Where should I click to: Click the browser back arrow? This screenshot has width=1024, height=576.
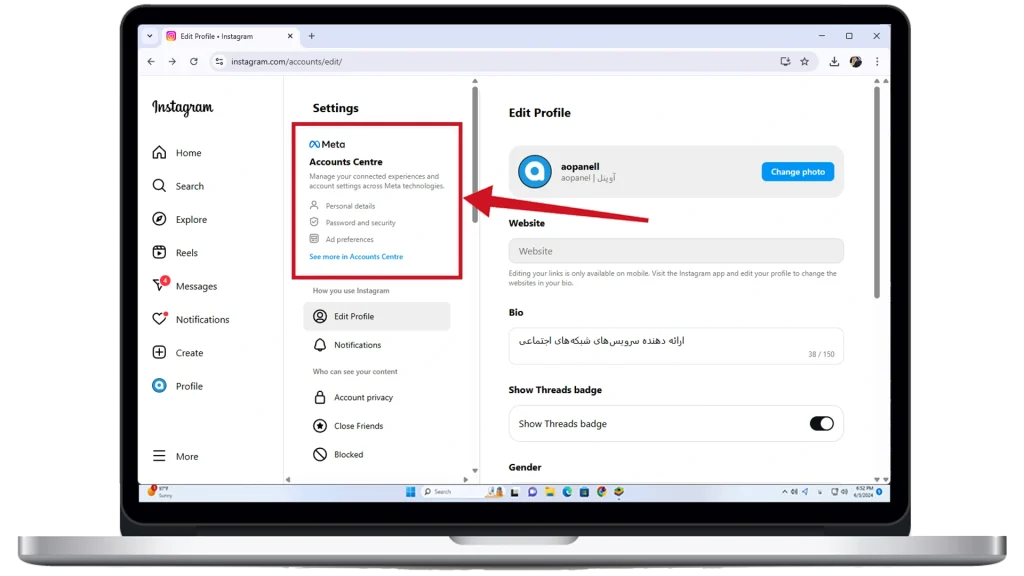coord(151,61)
